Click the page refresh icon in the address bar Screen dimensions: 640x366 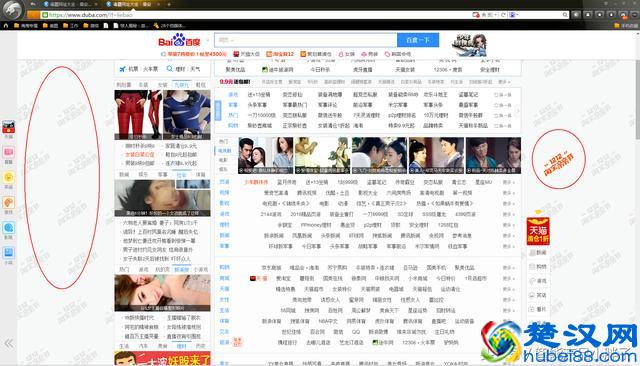click(503, 15)
